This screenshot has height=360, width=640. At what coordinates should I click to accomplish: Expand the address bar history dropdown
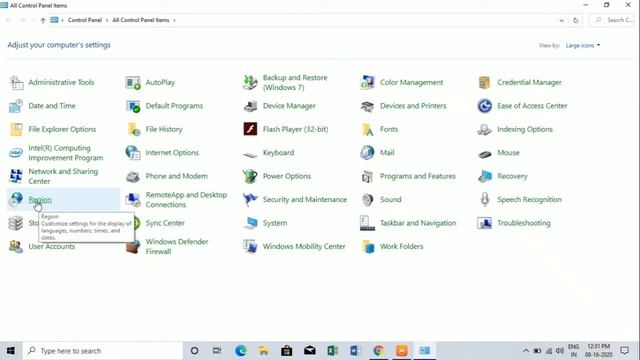coord(562,20)
